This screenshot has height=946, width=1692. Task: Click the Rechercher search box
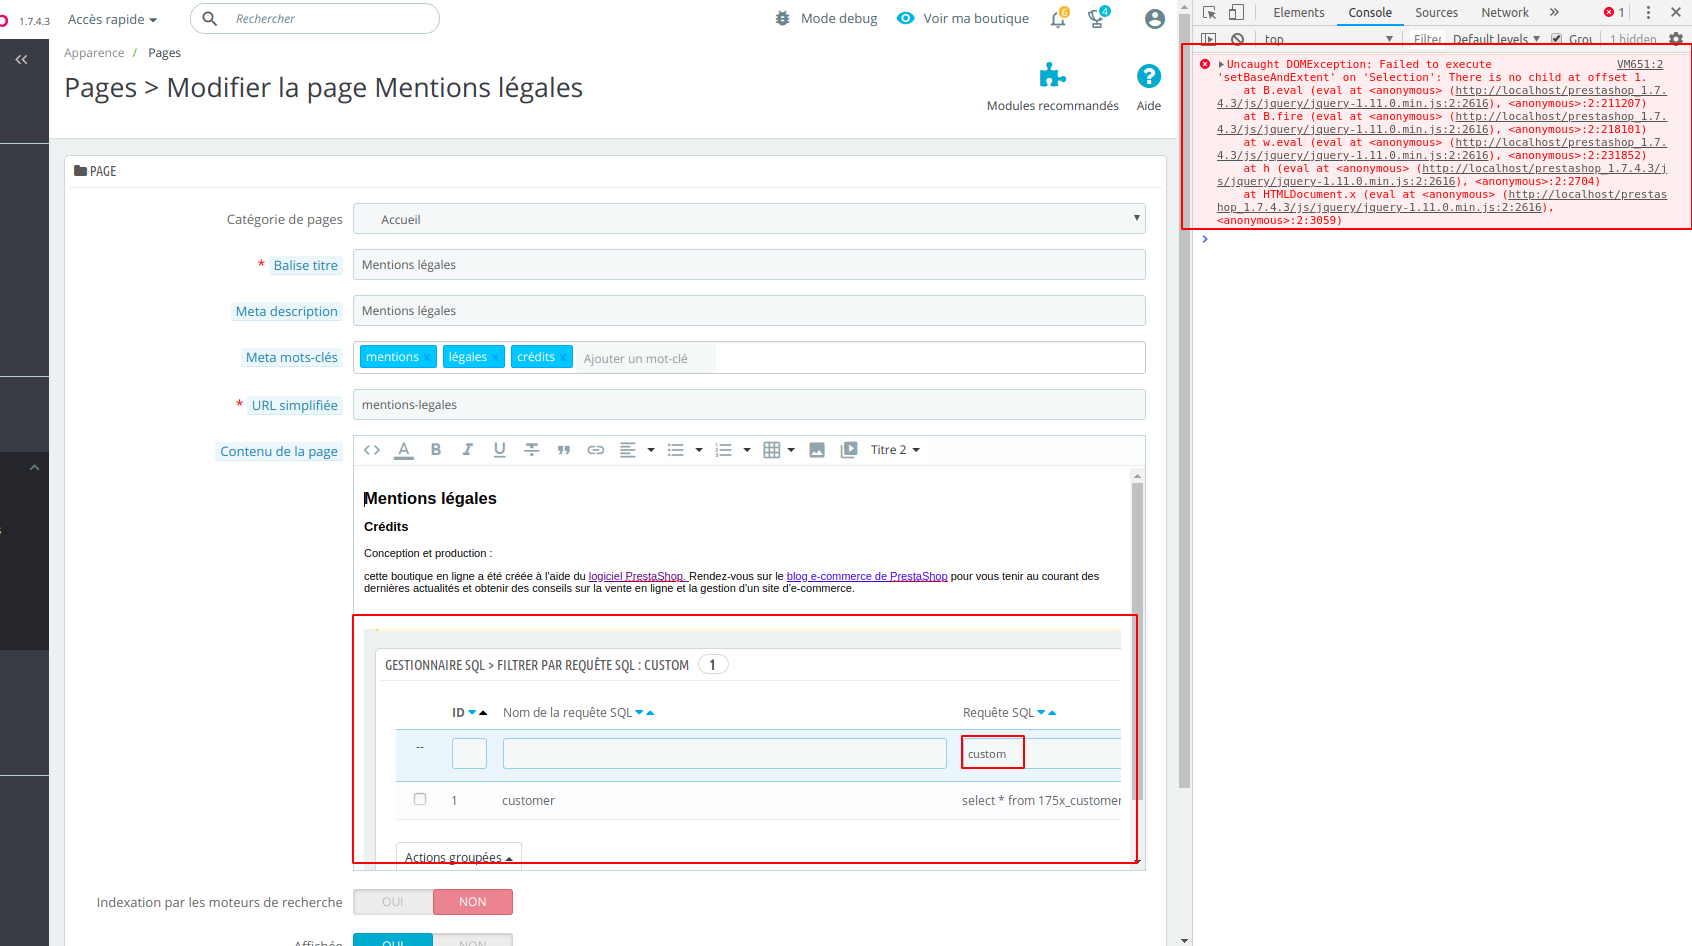tap(315, 19)
